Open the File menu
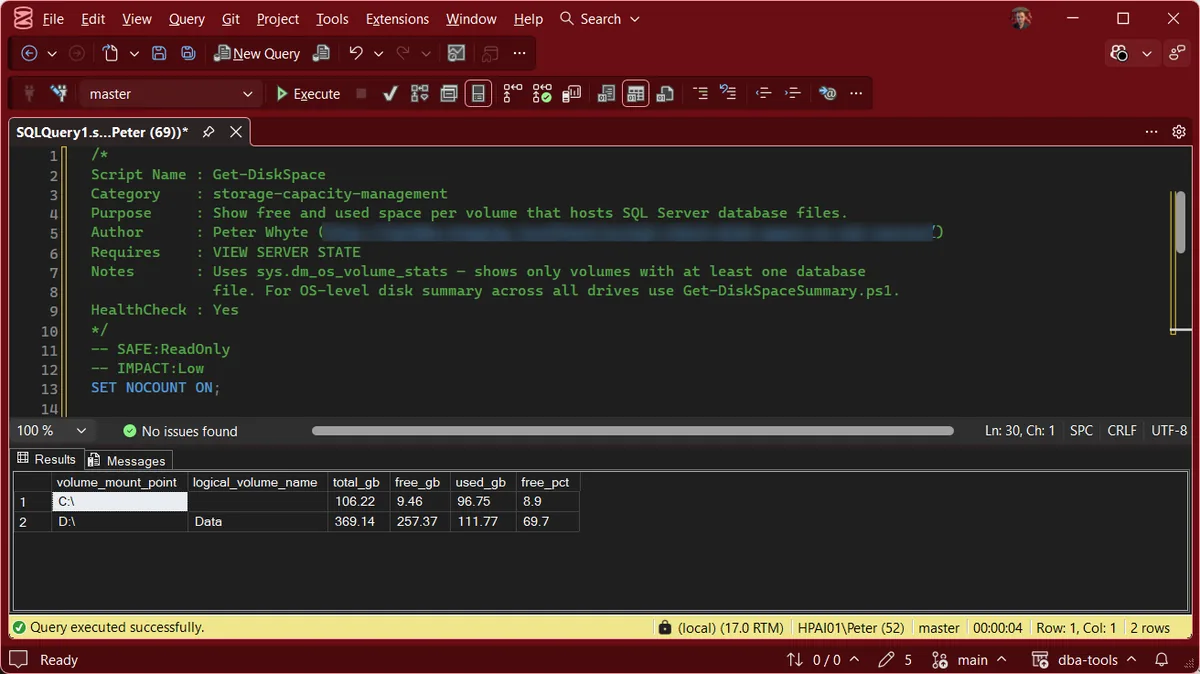The height and width of the screenshot is (674, 1200). (53, 19)
